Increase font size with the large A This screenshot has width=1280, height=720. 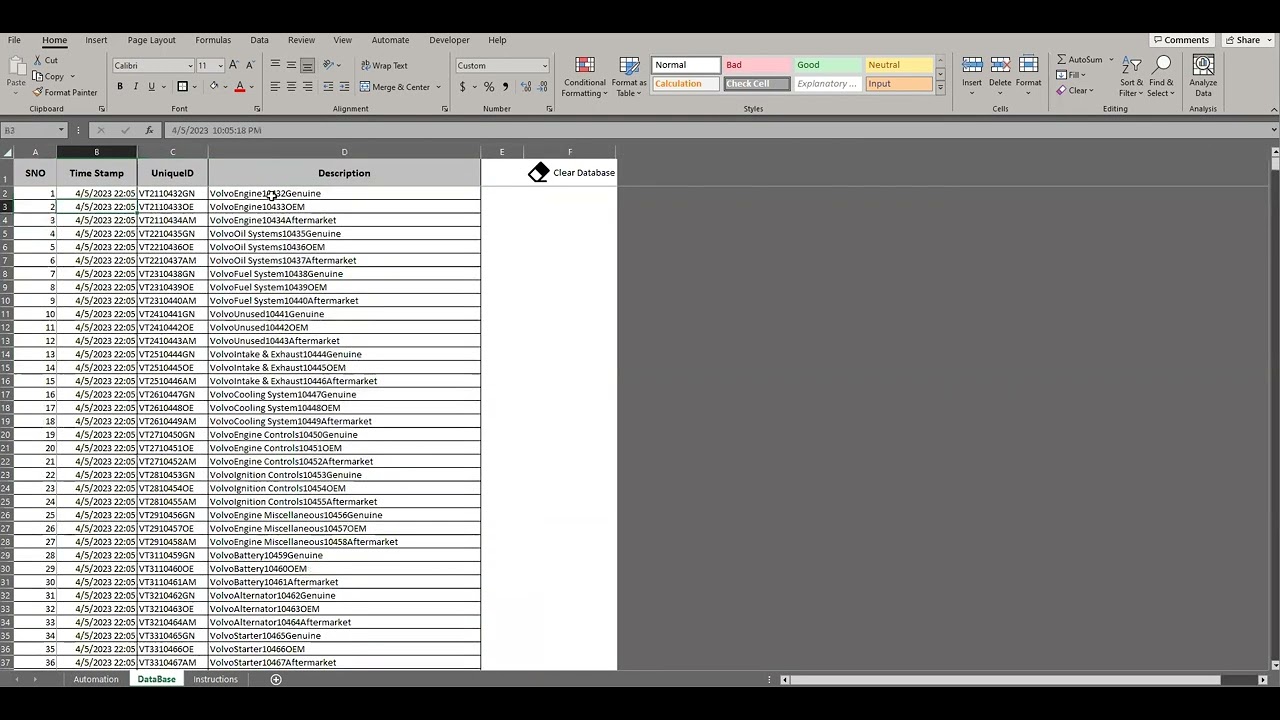[234, 65]
